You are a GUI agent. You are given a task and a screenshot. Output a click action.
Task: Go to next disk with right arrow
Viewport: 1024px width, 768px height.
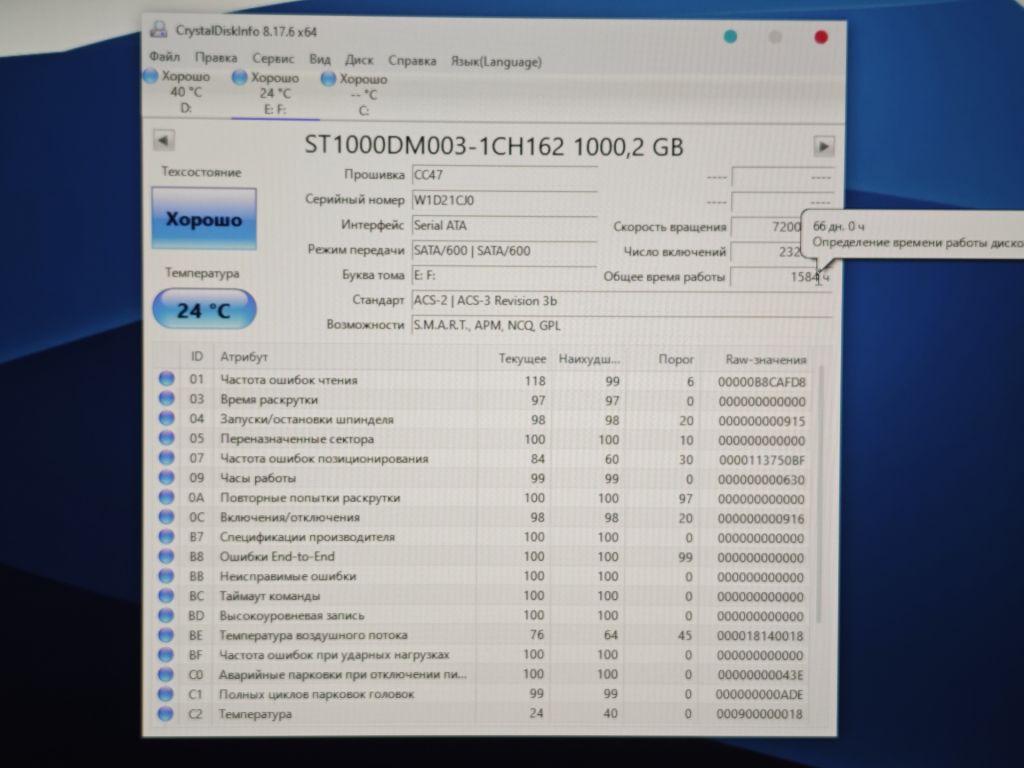click(x=824, y=146)
